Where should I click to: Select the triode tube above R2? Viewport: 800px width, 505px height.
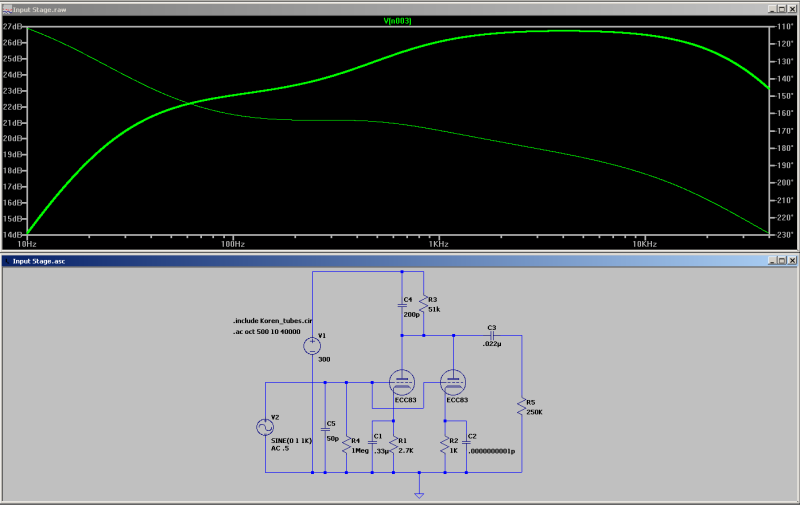point(453,383)
